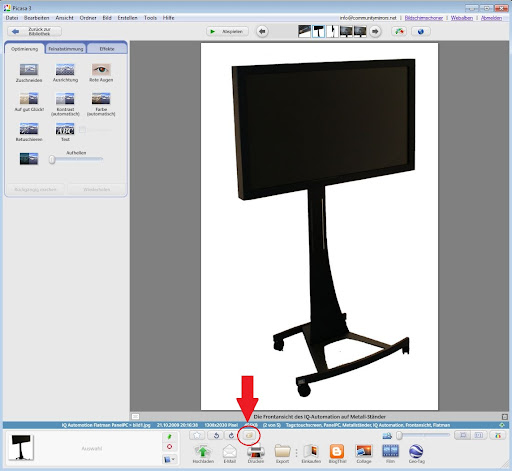
Task: Open the Erstellen menu
Action: click(127, 18)
